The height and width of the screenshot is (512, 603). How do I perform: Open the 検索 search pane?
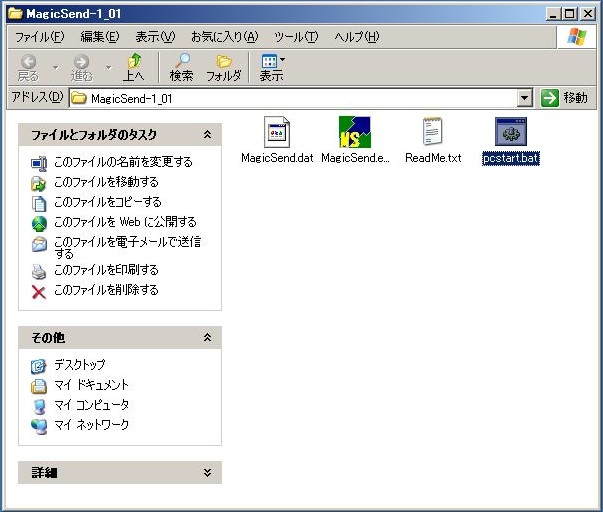pos(182,68)
